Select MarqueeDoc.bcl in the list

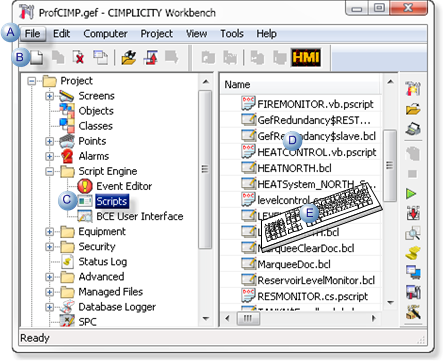(x=294, y=265)
